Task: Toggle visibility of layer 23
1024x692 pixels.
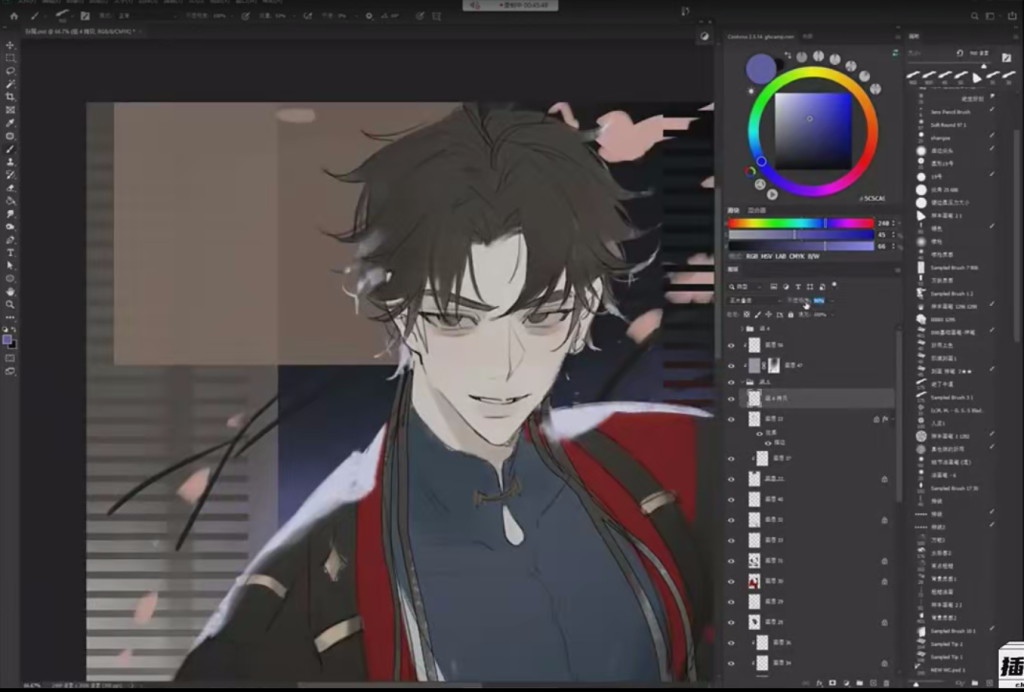Action: 731,419
